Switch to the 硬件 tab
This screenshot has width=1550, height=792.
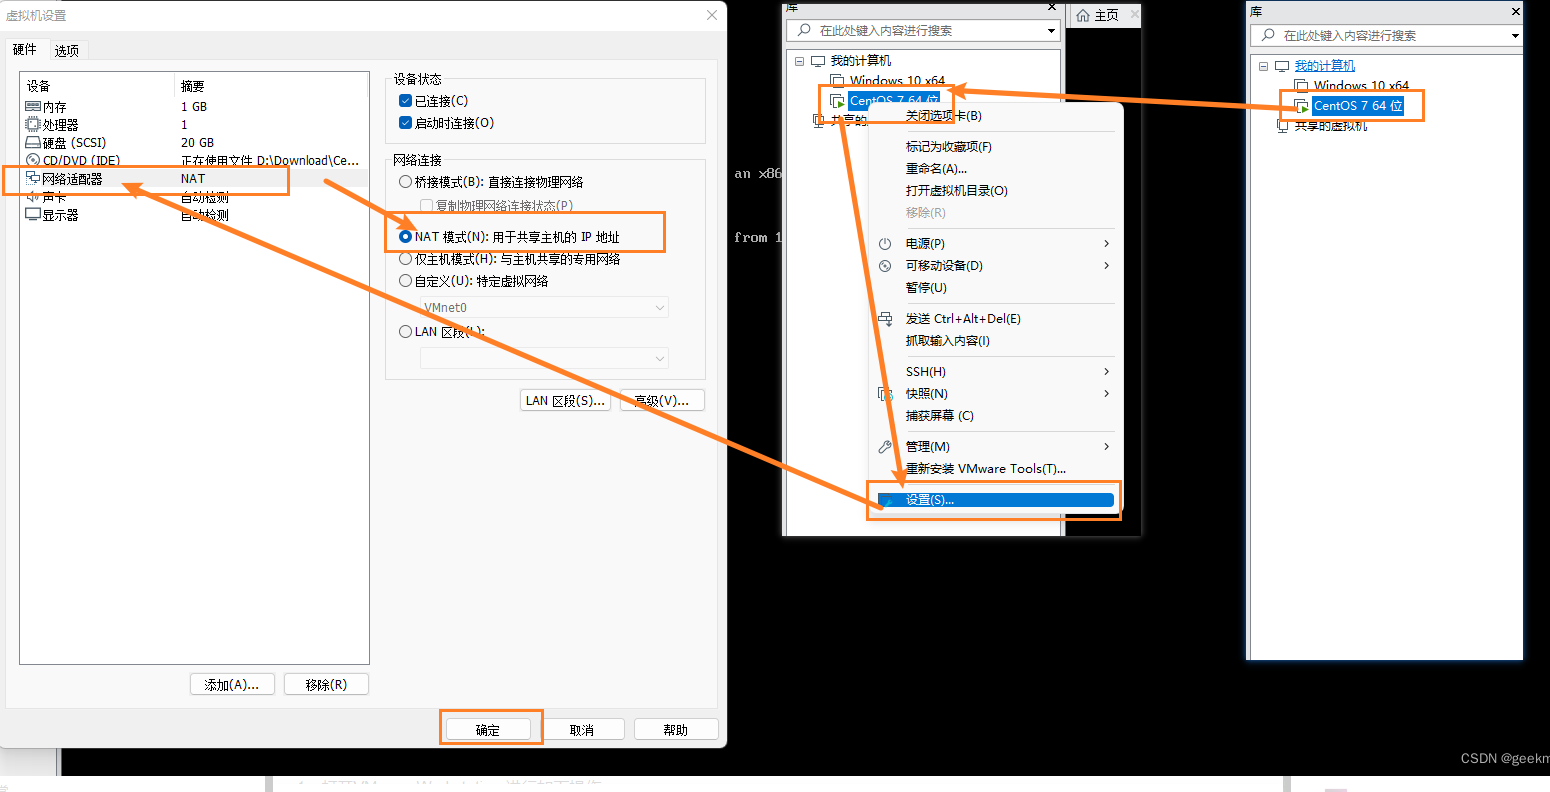click(x=25, y=49)
